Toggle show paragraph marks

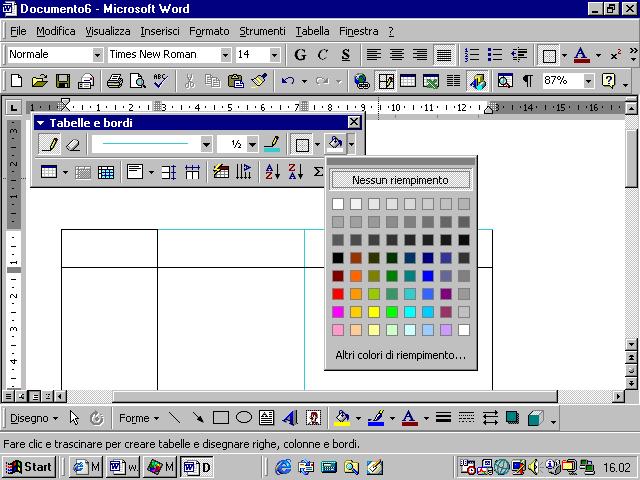pos(528,81)
